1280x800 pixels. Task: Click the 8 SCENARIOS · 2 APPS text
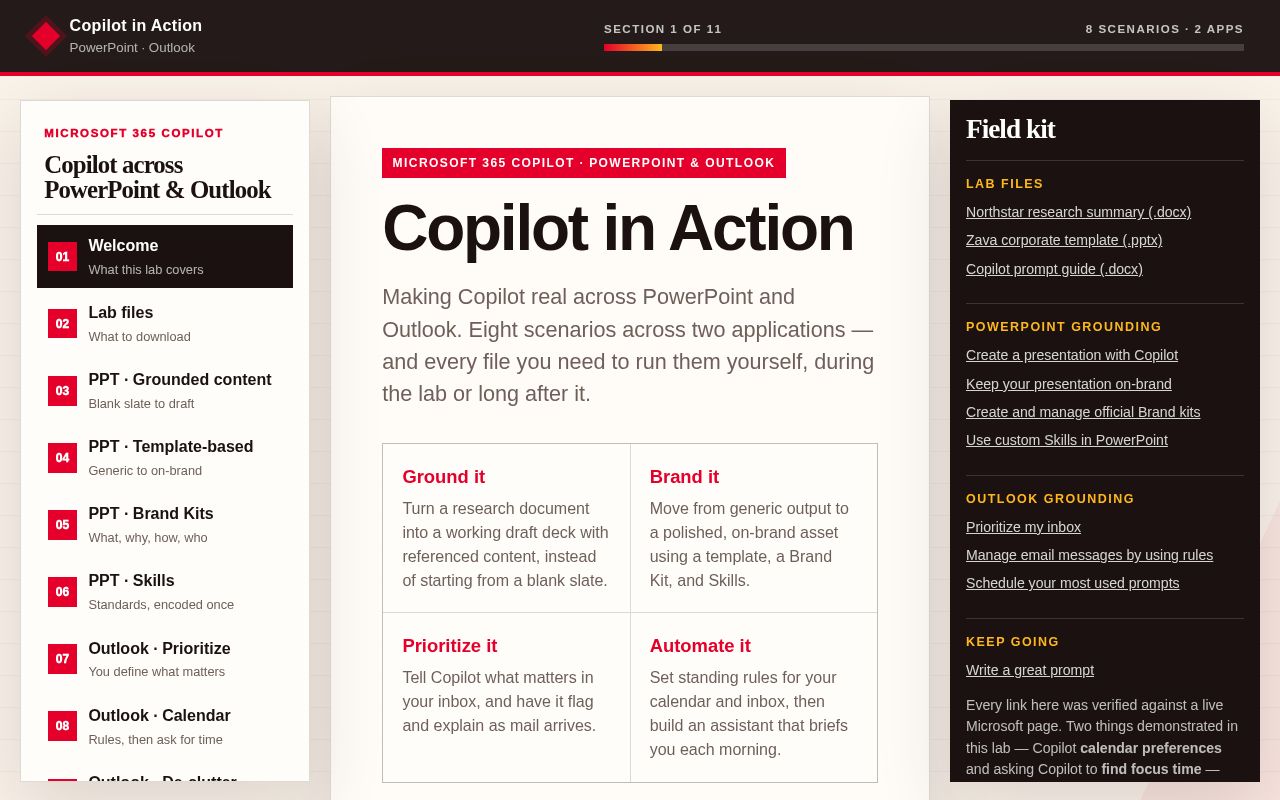pyautogui.click(x=1165, y=29)
